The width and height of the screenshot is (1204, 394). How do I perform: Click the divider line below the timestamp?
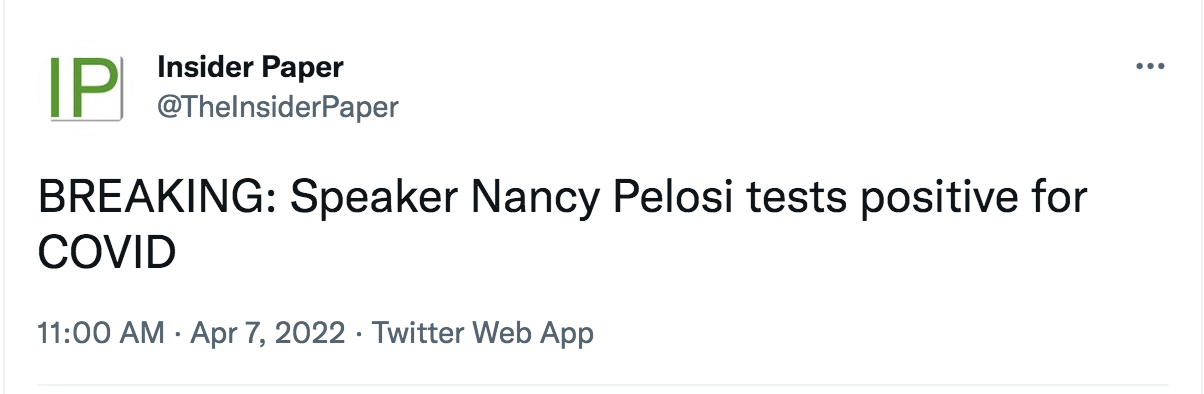pos(603,385)
